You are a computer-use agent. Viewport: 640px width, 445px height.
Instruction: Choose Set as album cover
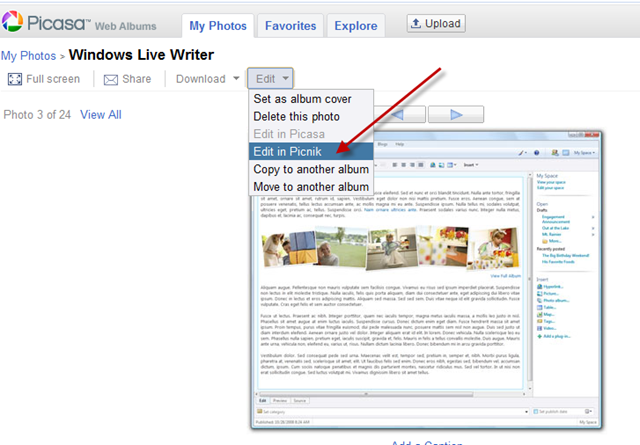[x=311, y=99]
